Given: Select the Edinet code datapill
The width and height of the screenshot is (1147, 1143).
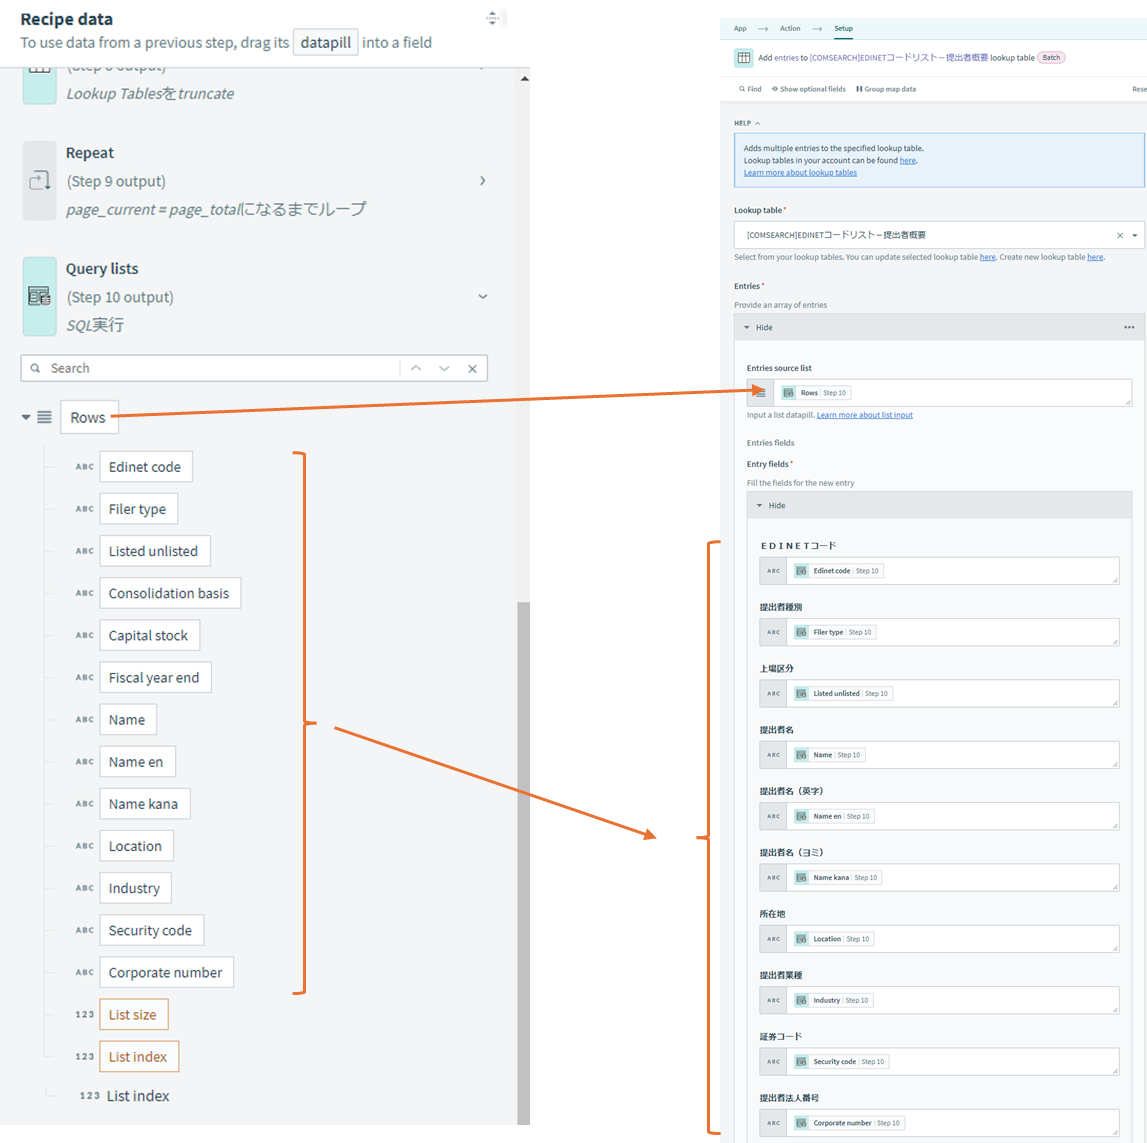Looking at the screenshot, I should click(x=146, y=467).
